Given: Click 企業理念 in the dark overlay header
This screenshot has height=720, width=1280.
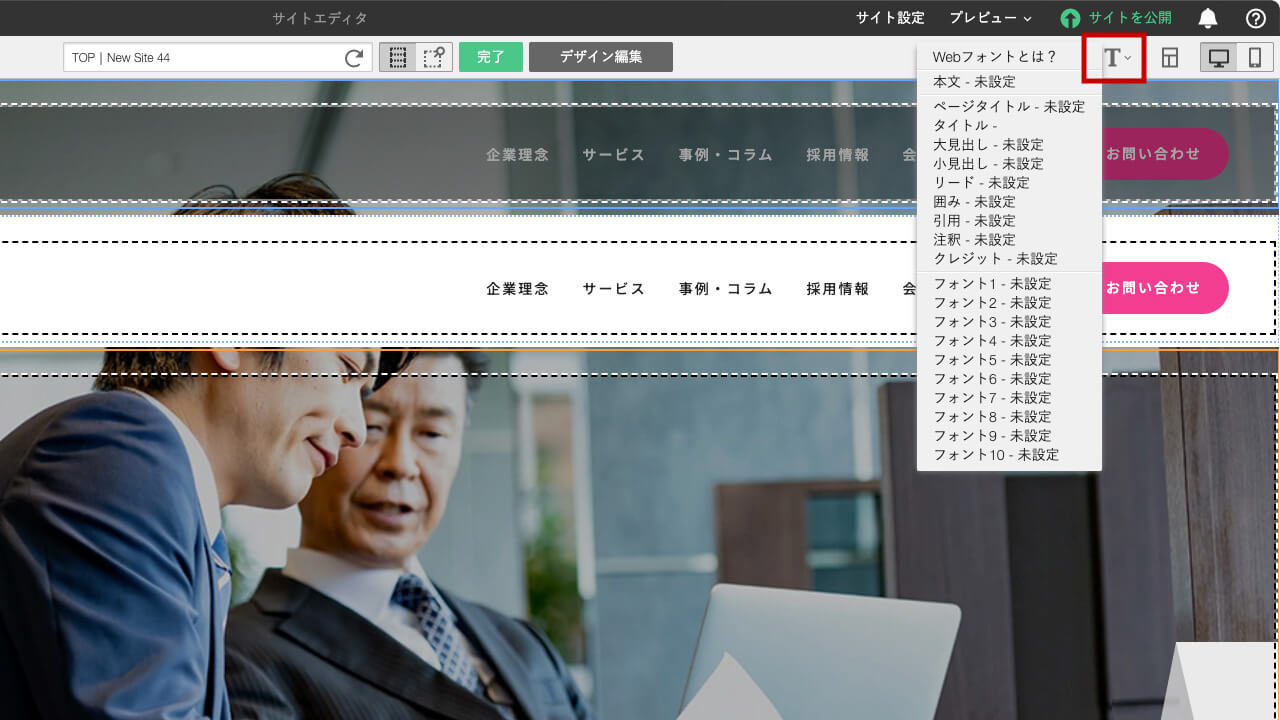Looking at the screenshot, I should coord(517,154).
